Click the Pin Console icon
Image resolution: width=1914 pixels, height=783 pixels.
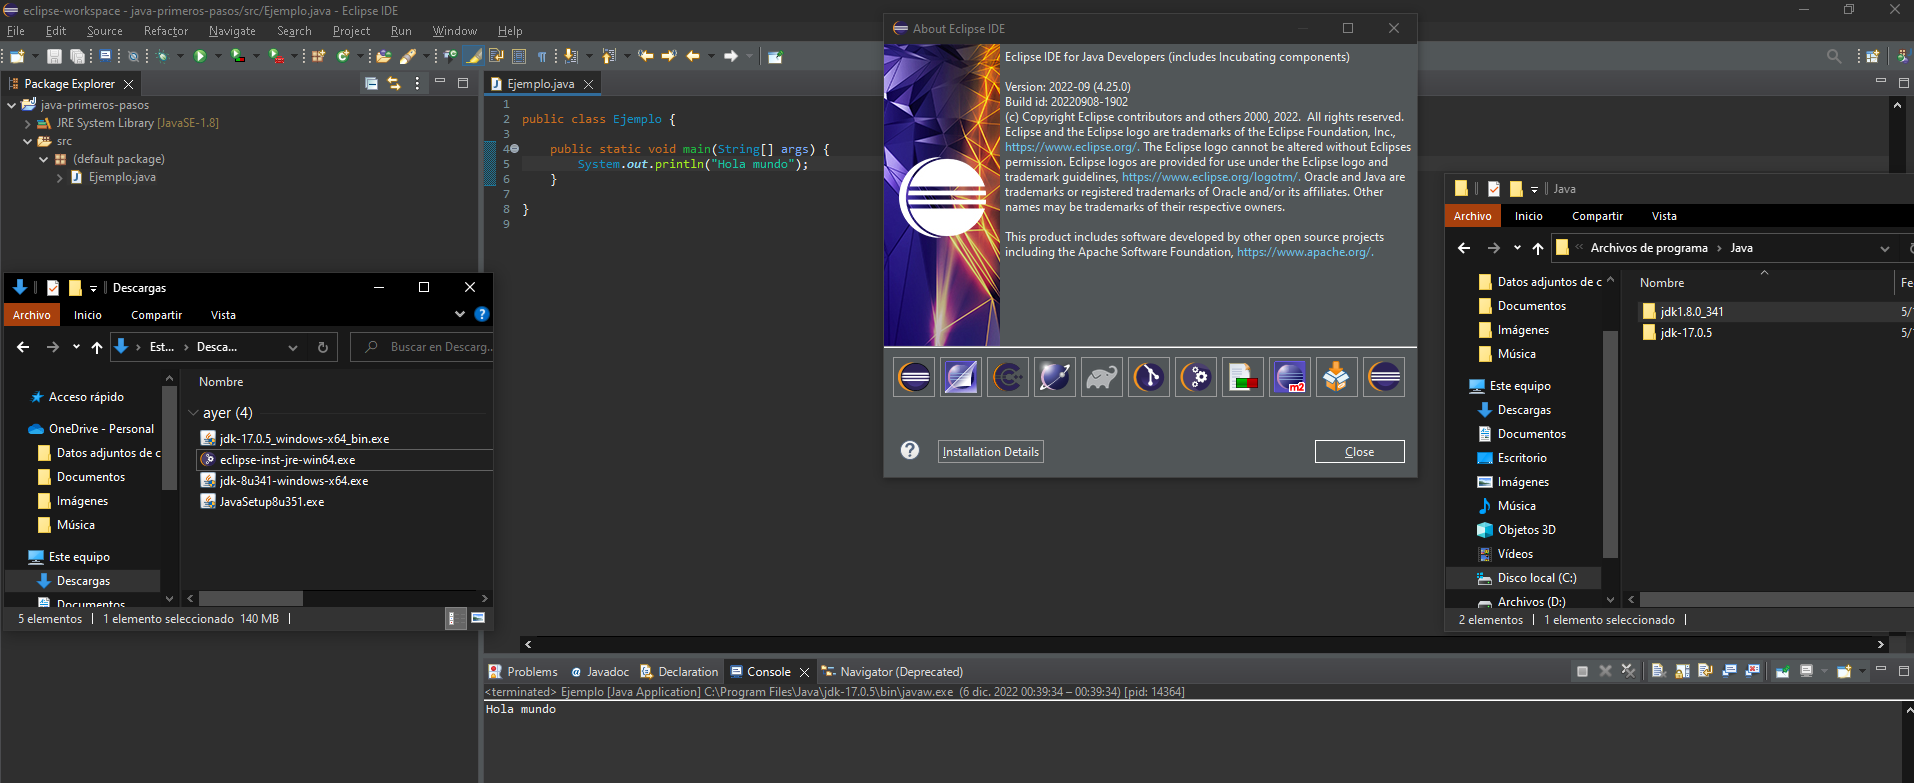tap(1783, 671)
